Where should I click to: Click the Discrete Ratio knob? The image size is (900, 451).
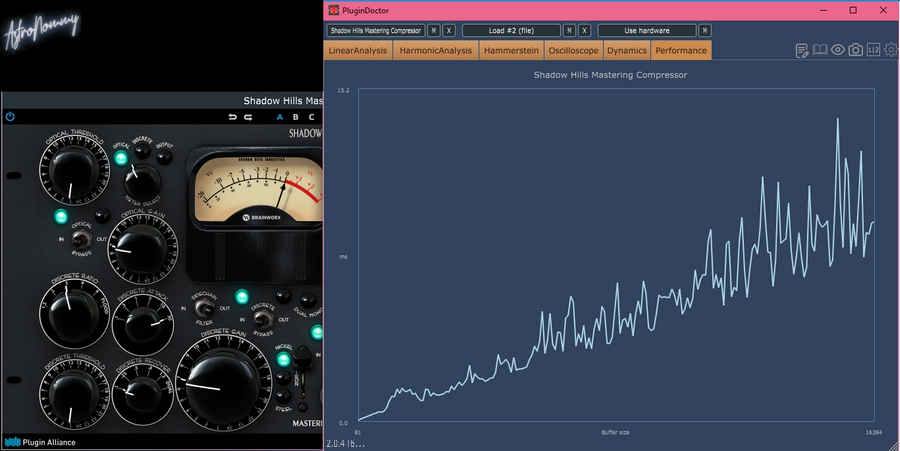coord(73,314)
